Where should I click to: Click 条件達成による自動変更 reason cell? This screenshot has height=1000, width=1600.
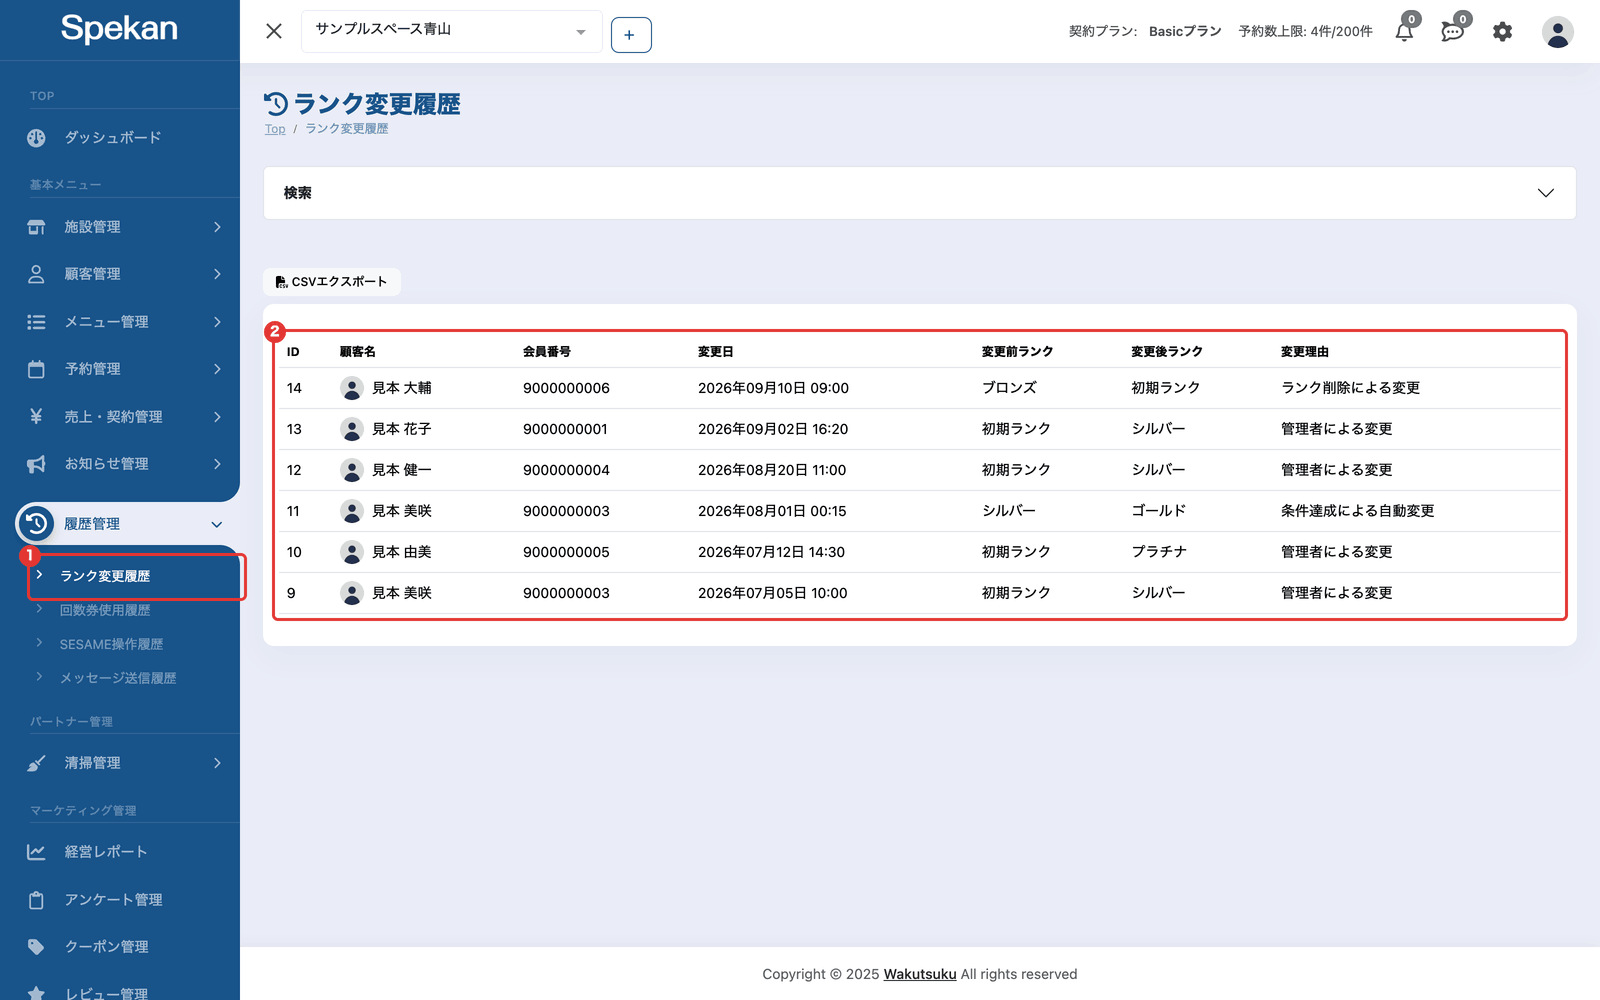[1358, 511]
